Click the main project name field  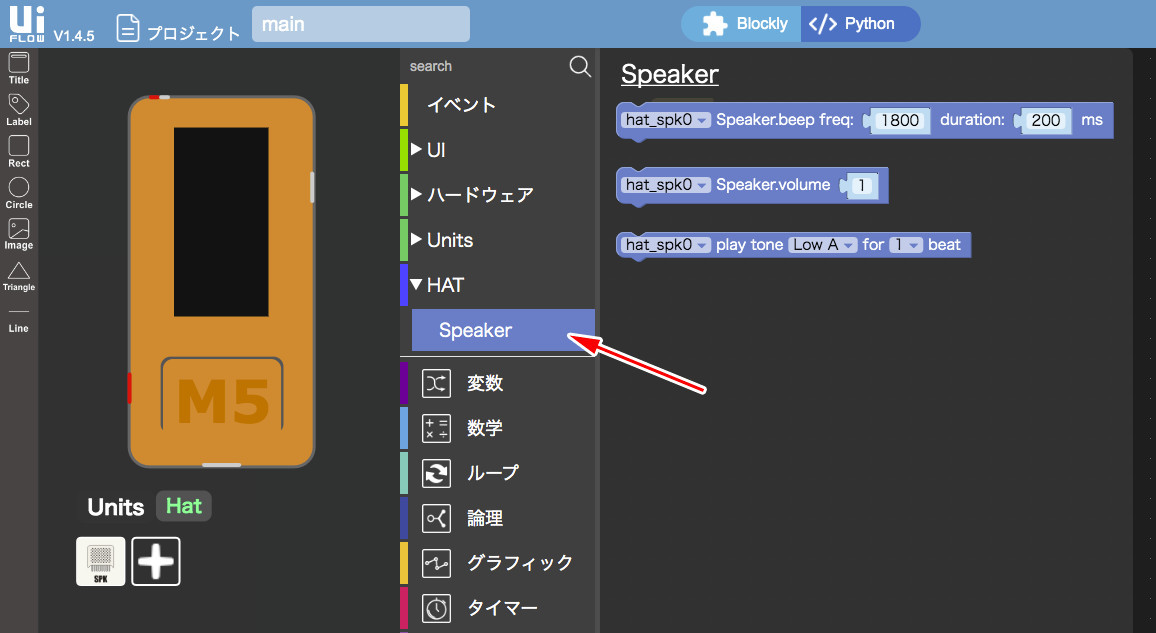pos(360,24)
